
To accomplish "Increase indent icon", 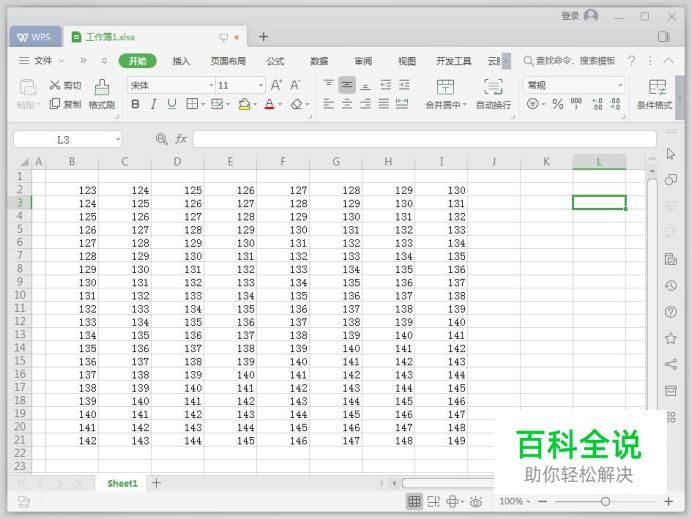I will [404, 85].
